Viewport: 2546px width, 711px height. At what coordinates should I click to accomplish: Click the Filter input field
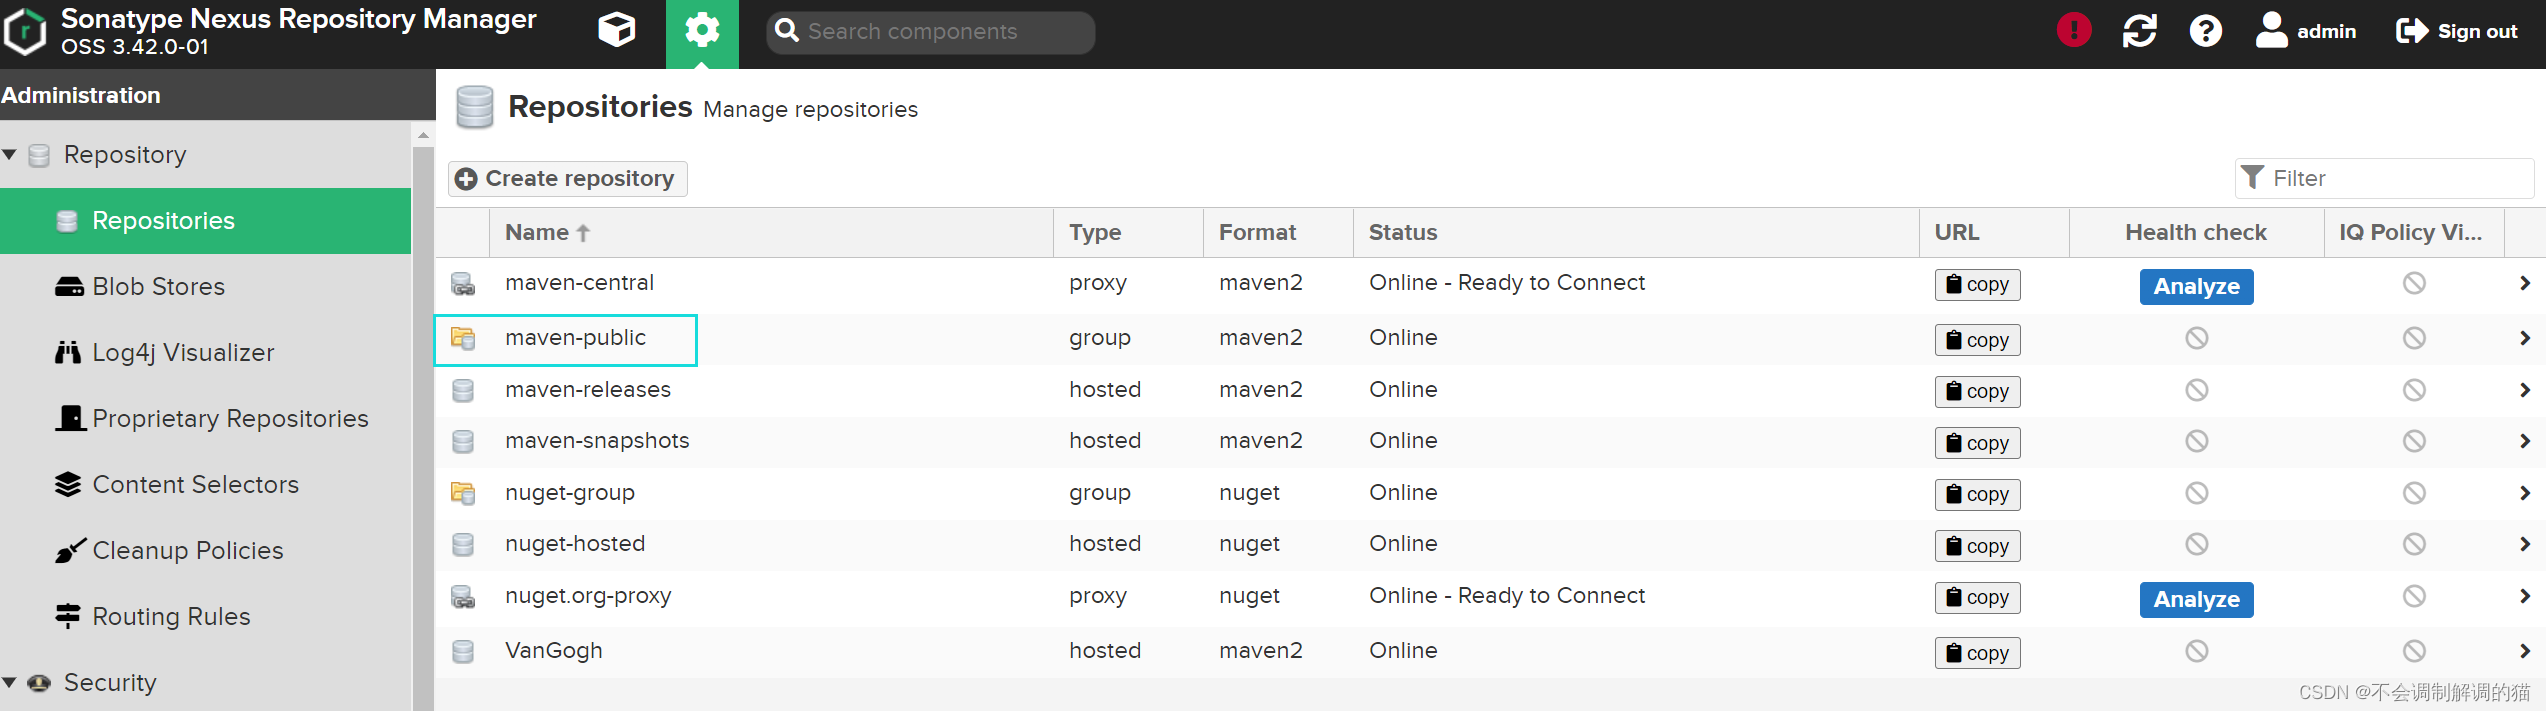[x=2384, y=178]
